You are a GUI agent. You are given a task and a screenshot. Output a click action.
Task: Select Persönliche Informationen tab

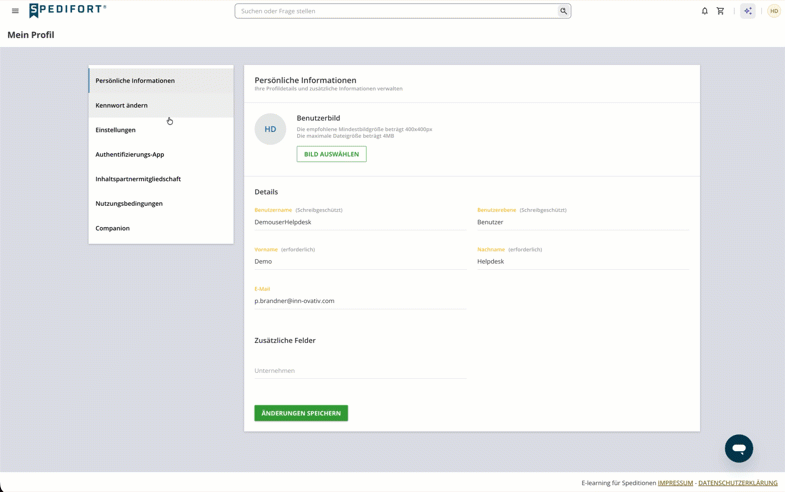pos(161,81)
